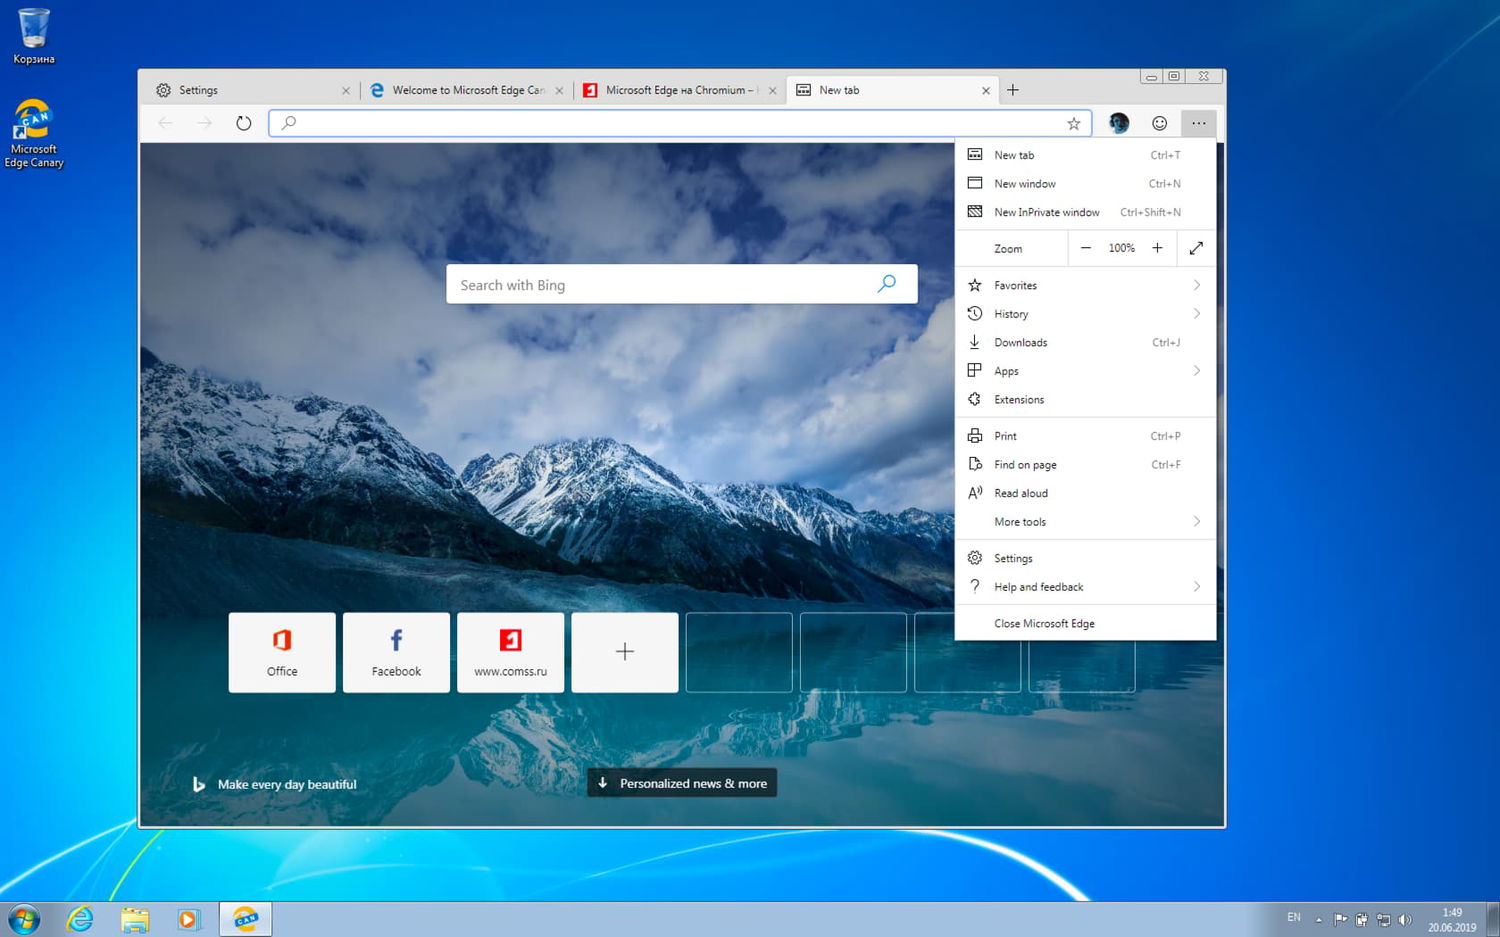Increase zoom level with the plus control
The width and height of the screenshot is (1500, 937).
[1157, 247]
